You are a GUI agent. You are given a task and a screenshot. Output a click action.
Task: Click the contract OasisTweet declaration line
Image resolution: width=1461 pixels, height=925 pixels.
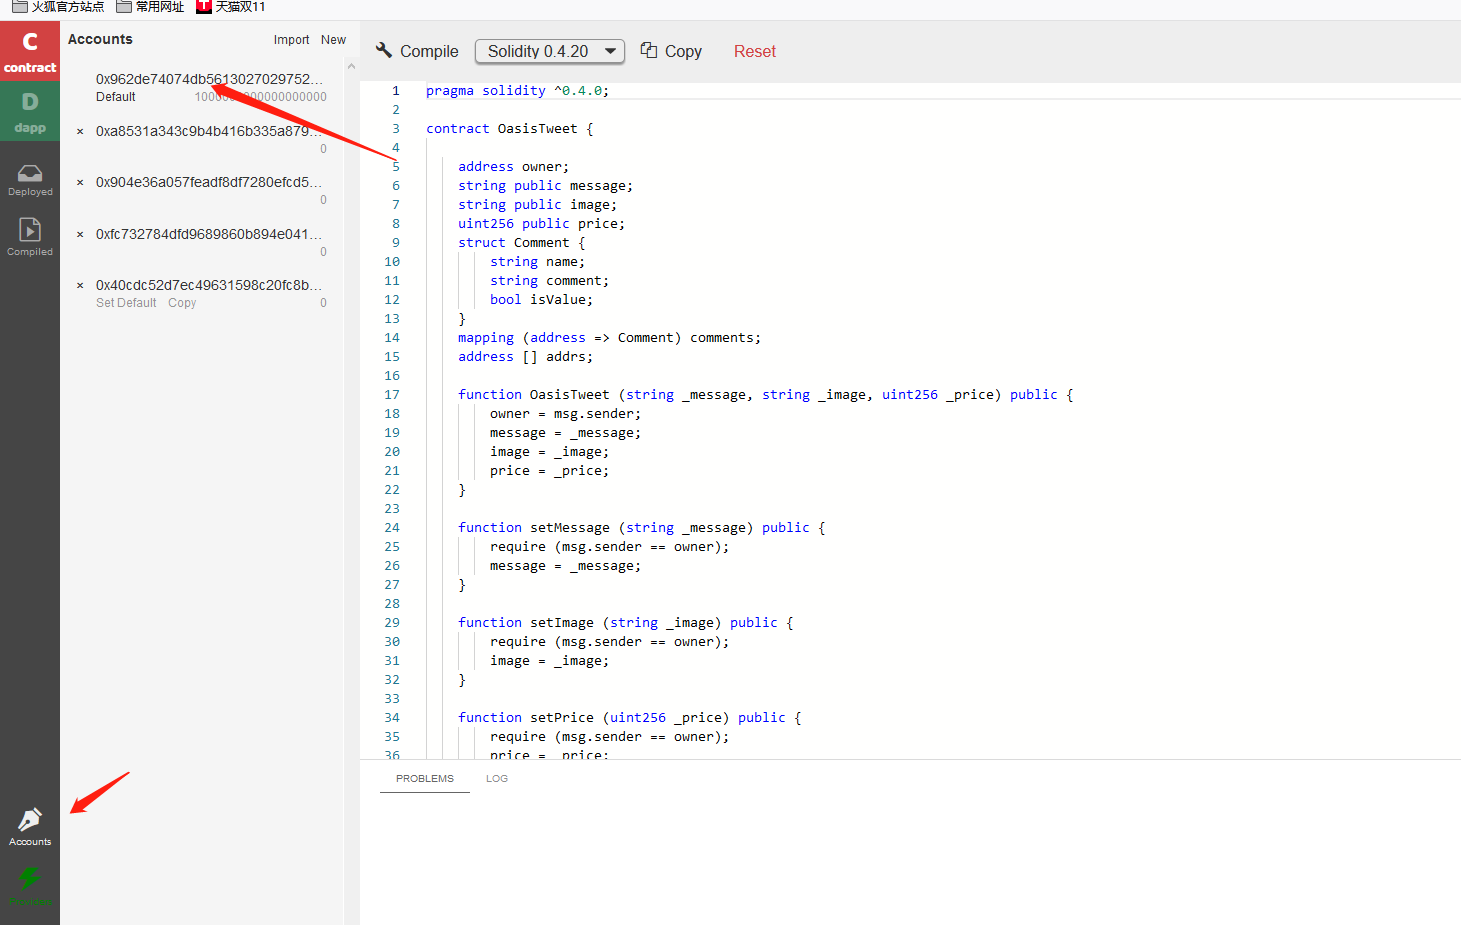click(509, 129)
